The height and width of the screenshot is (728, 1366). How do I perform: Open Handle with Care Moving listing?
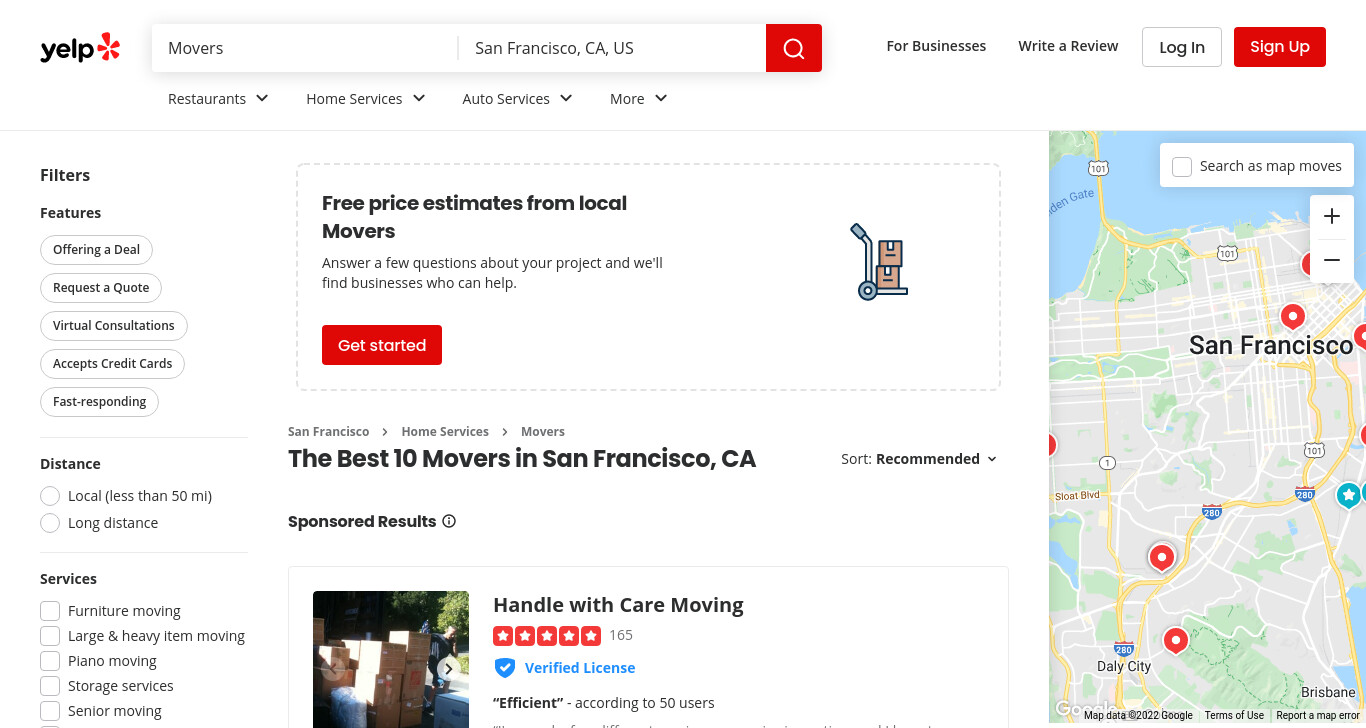tap(618, 605)
